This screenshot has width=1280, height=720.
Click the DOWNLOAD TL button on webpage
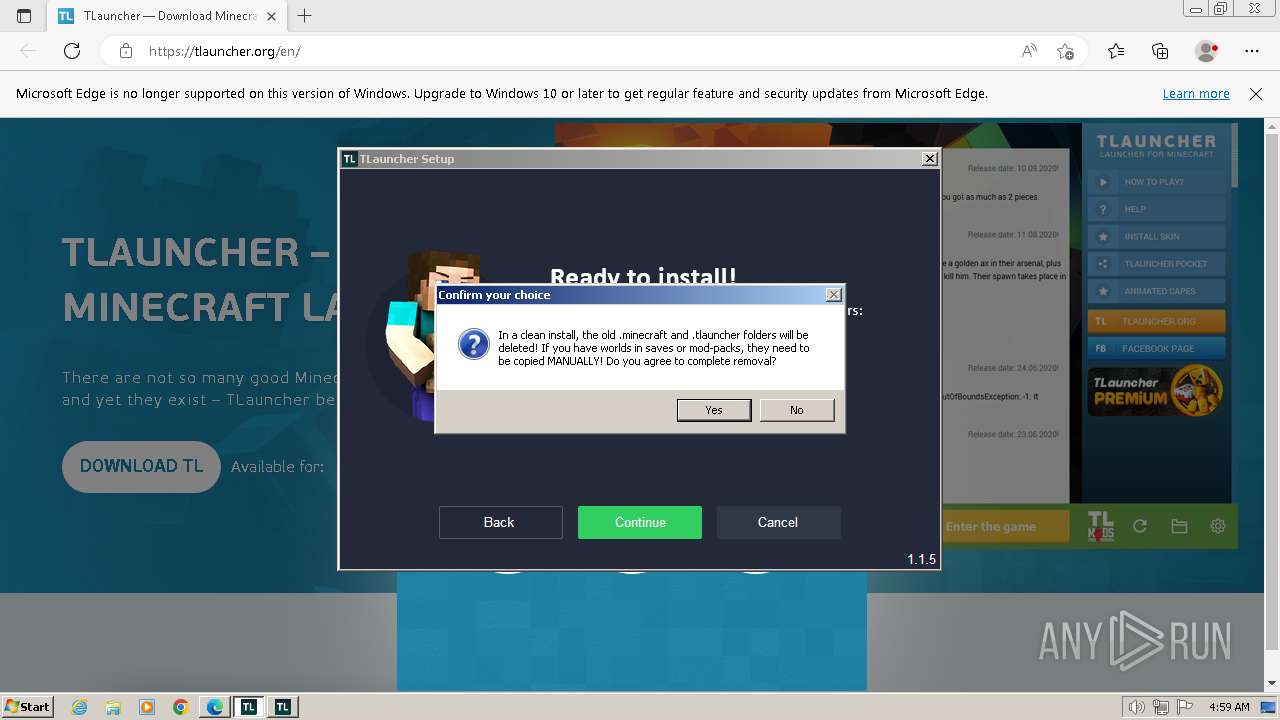pos(141,466)
